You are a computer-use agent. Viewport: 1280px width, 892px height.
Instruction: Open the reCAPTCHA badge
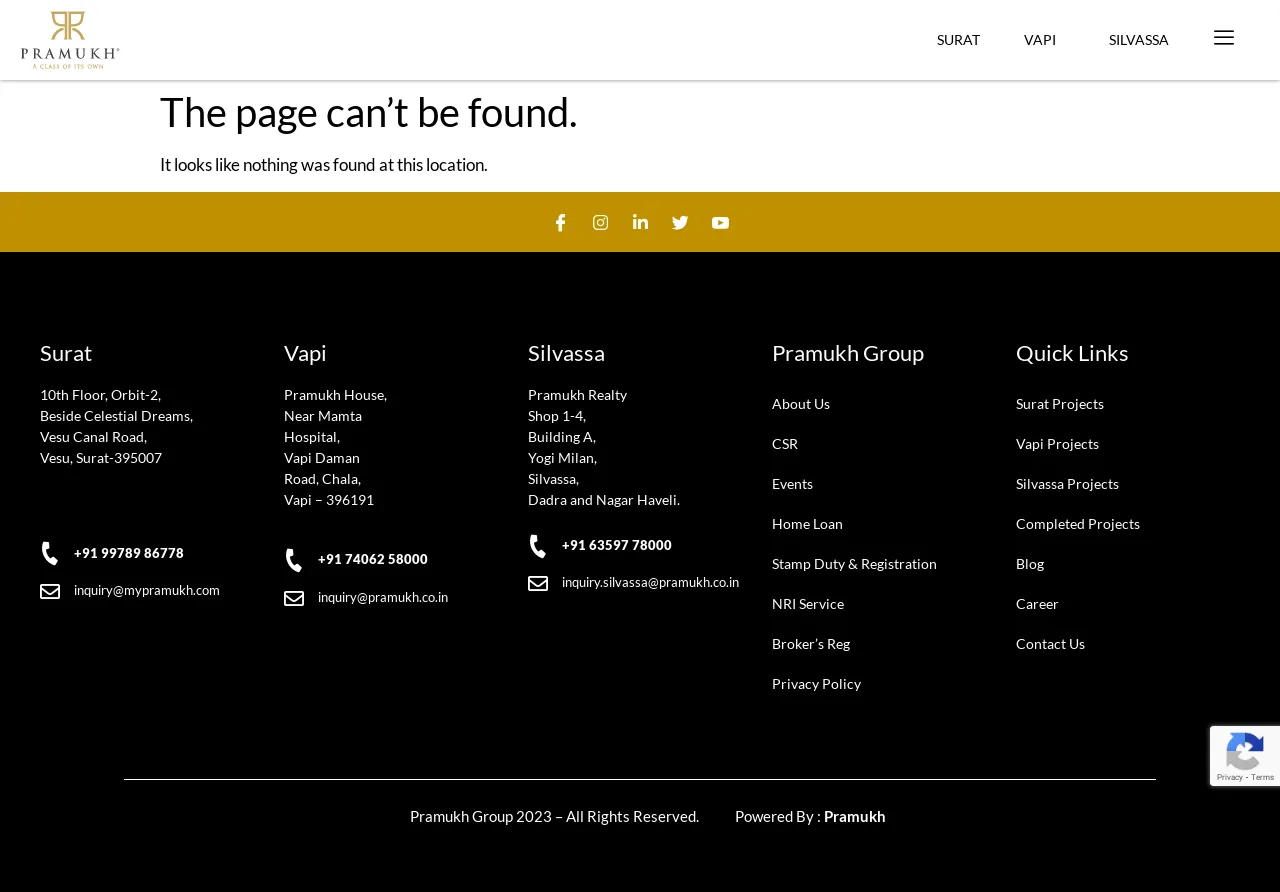coord(1245,756)
